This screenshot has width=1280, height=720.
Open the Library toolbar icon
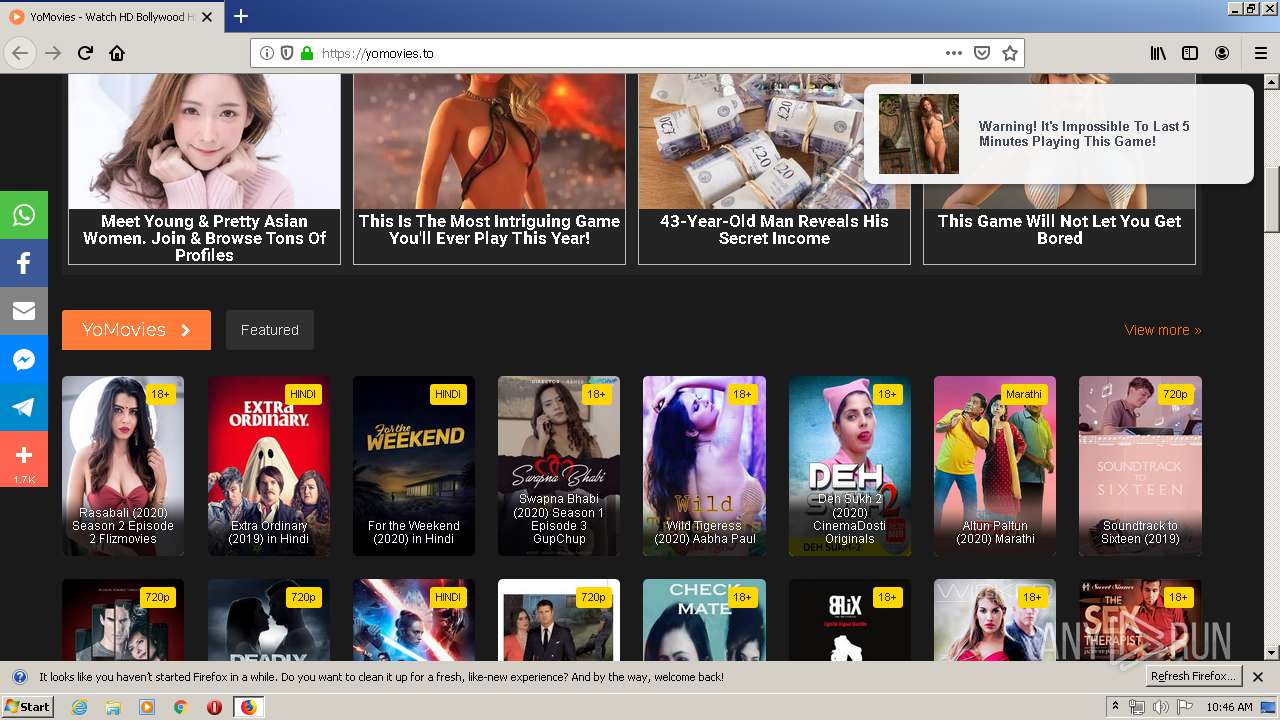(x=1158, y=53)
